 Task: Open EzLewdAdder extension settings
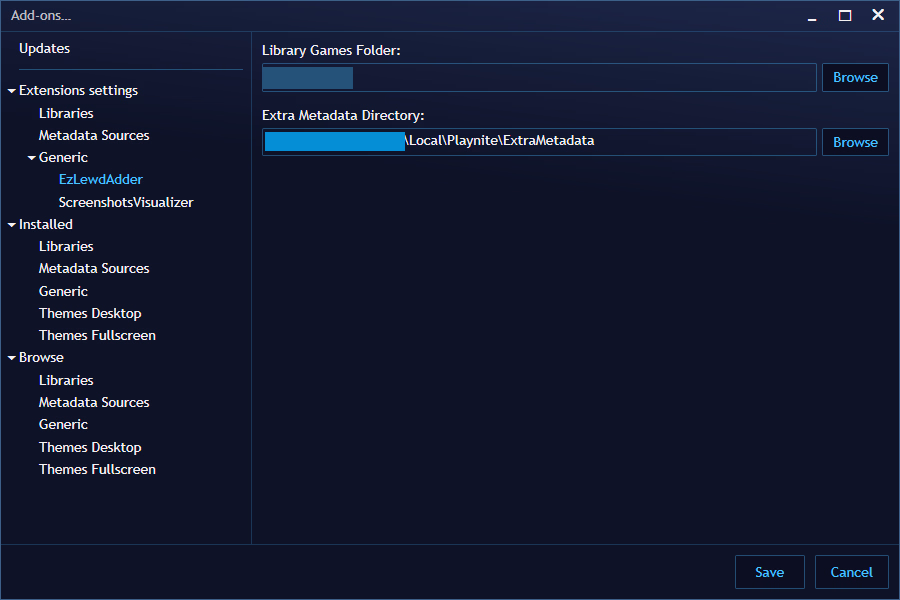(x=100, y=180)
